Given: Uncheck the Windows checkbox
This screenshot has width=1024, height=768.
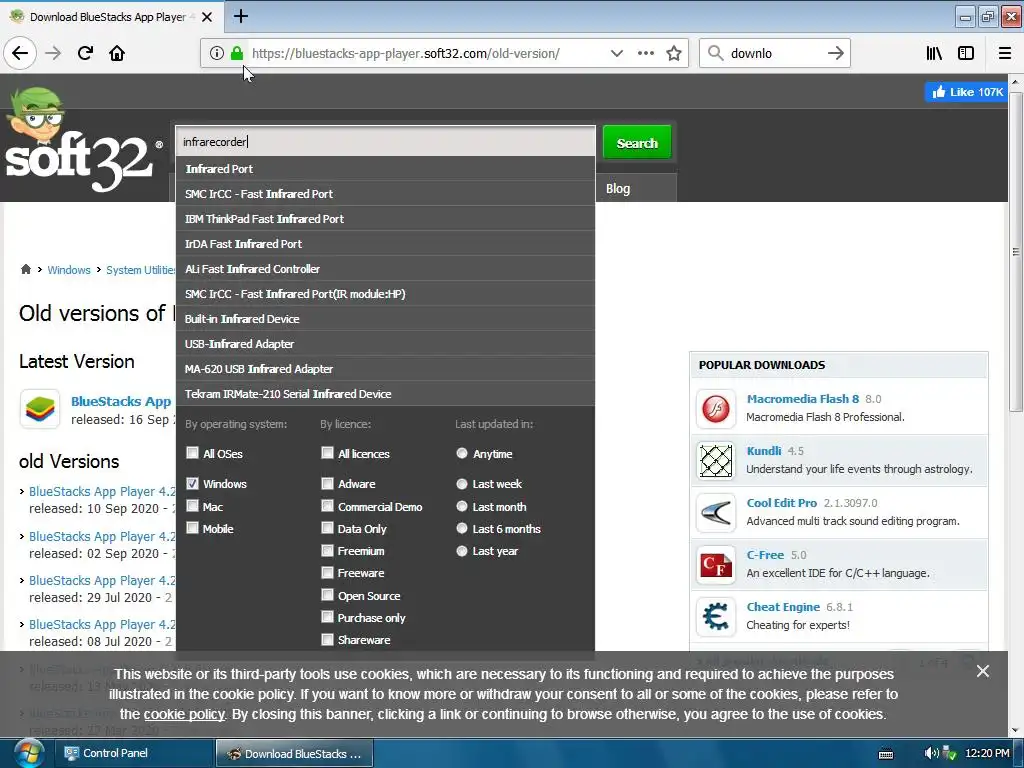Looking at the screenshot, I should point(192,483).
